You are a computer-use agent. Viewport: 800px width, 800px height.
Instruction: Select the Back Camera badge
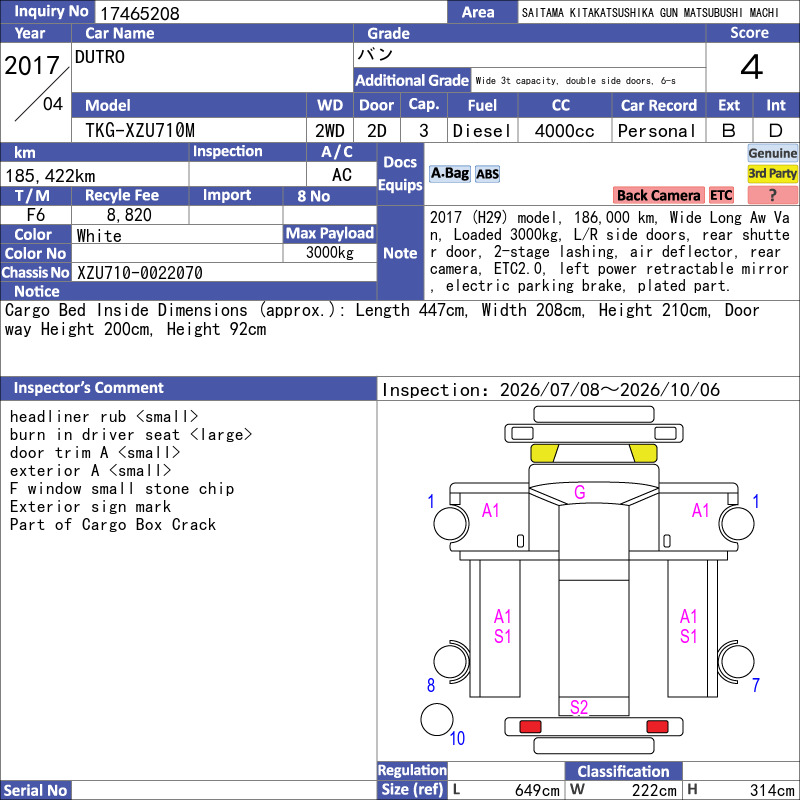(x=659, y=195)
